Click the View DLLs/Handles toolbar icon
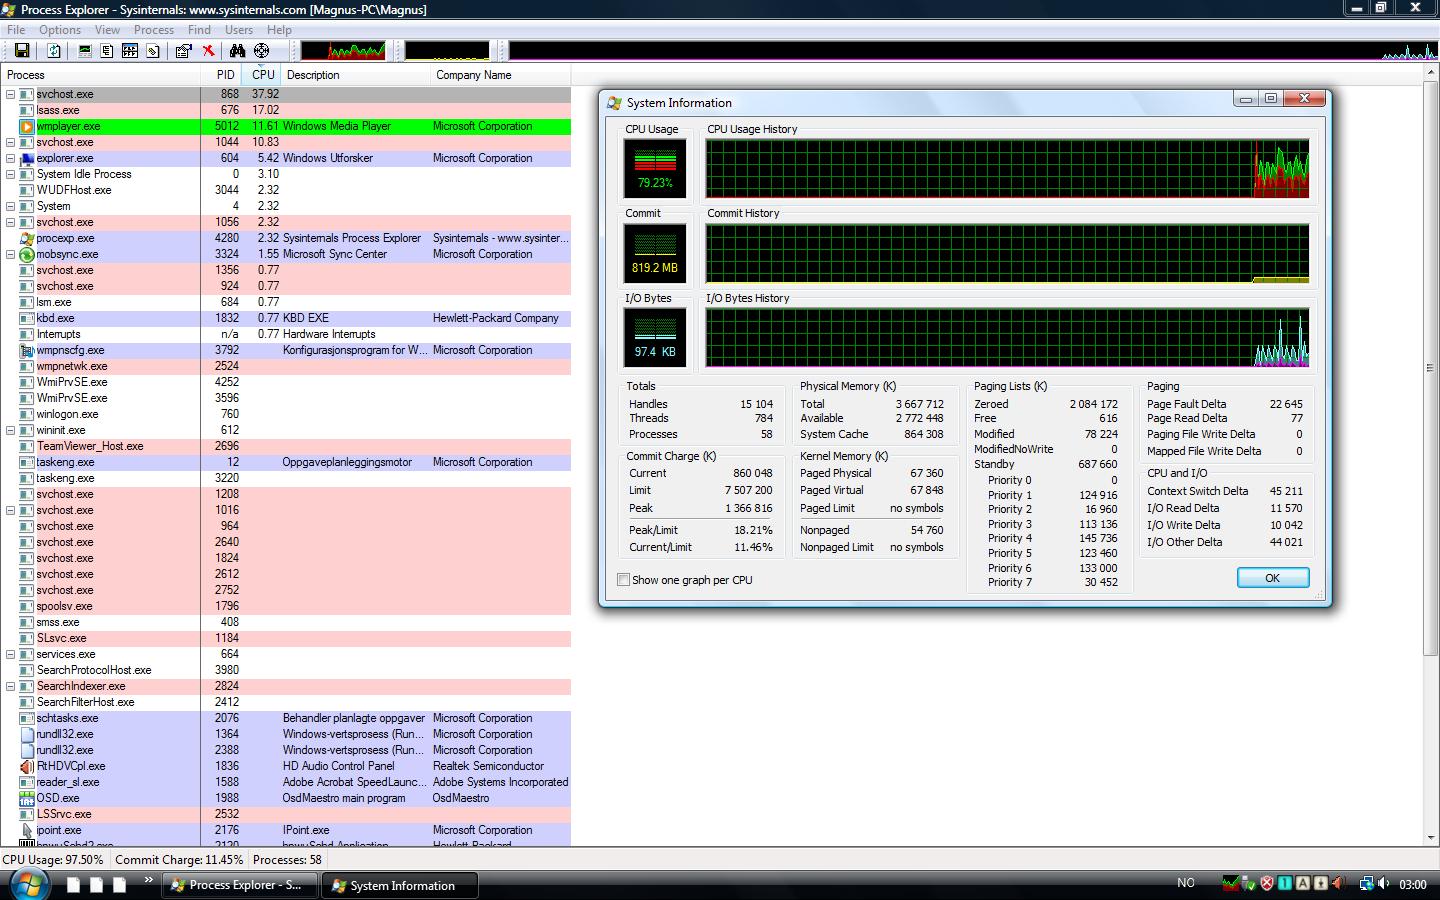Image resolution: width=1440 pixels, height=900 pixels. click(153, 50)
